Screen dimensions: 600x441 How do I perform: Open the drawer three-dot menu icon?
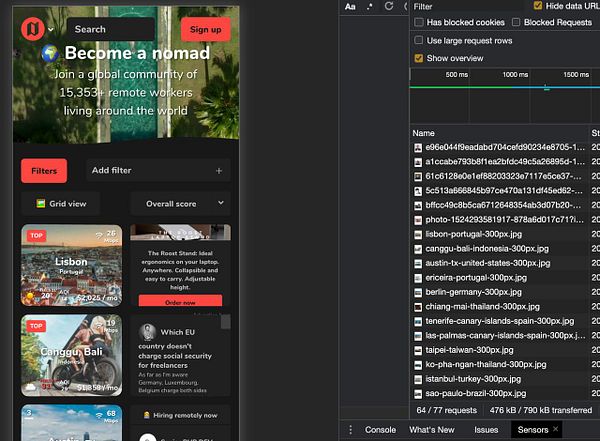[350, 429]
